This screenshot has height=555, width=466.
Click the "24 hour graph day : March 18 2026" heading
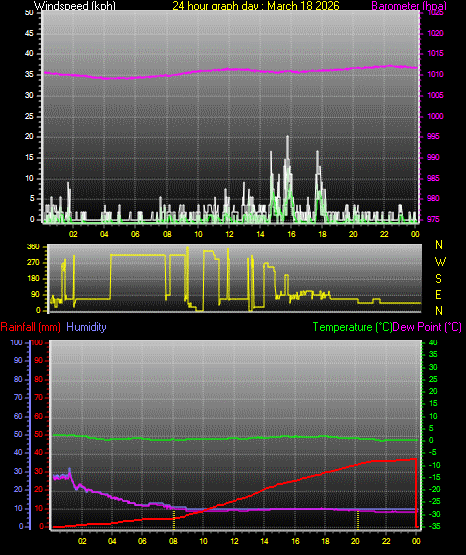tap(256, 6)
